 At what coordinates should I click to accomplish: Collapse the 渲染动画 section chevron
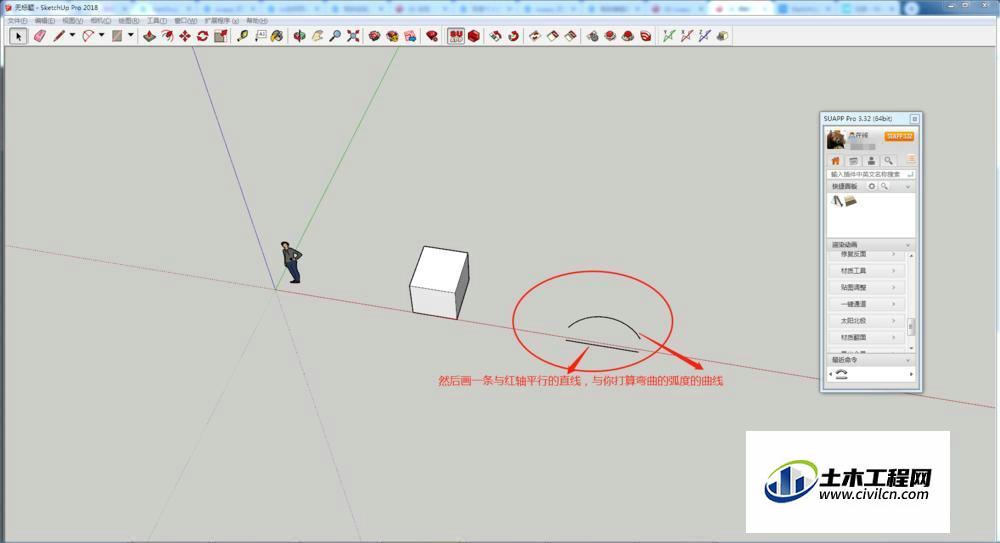pos(908,245)
